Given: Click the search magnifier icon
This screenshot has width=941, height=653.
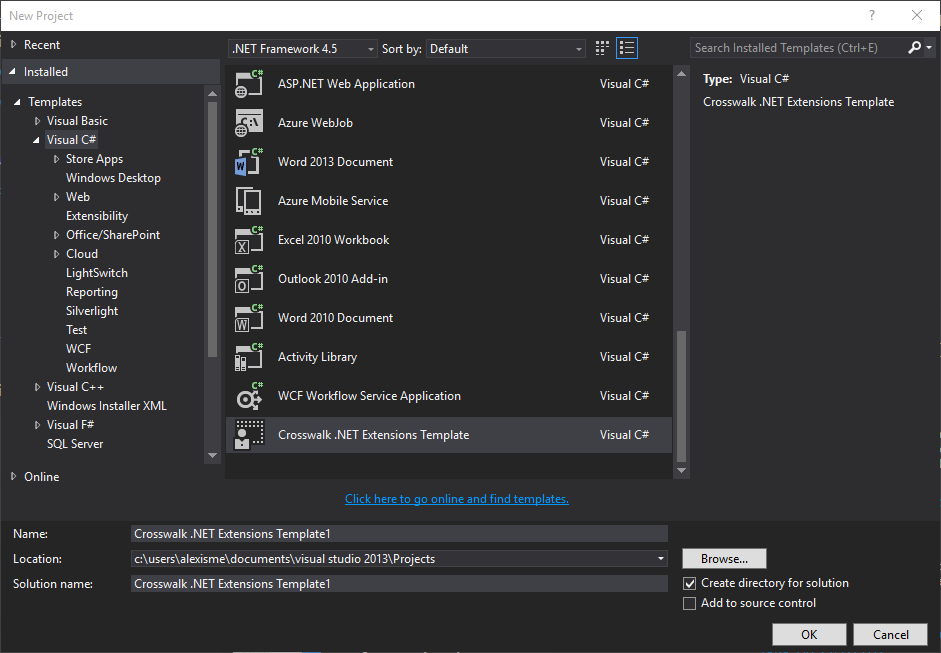Looking at the screenshot, I should pos(915,48).
